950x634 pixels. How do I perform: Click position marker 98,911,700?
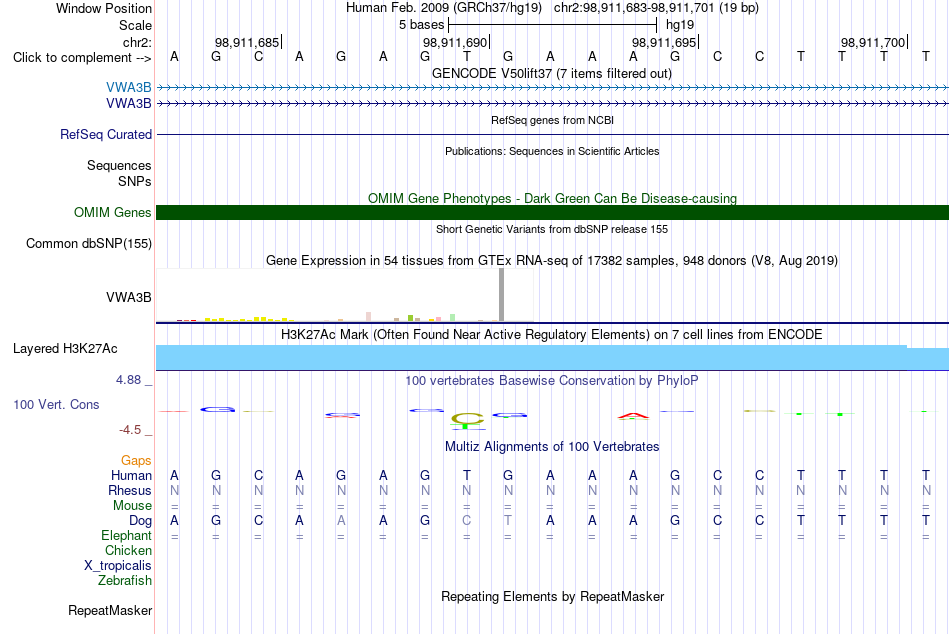[x=873, y=42]
